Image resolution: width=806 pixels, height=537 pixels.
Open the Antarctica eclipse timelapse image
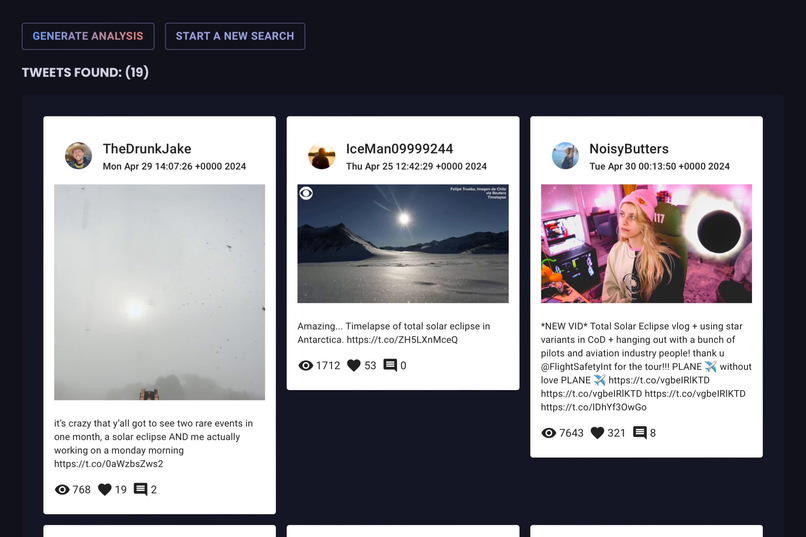click(403, 244)
